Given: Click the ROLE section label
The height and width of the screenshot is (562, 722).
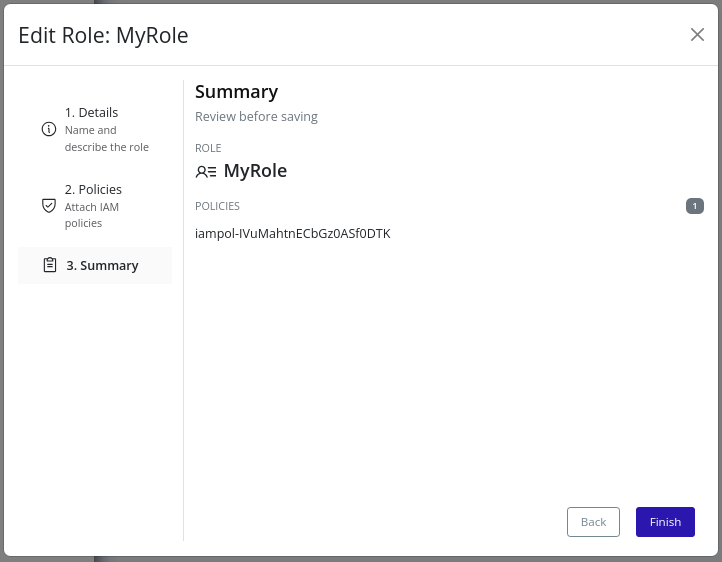Looking at the screenshot, I should coord(208,148).
